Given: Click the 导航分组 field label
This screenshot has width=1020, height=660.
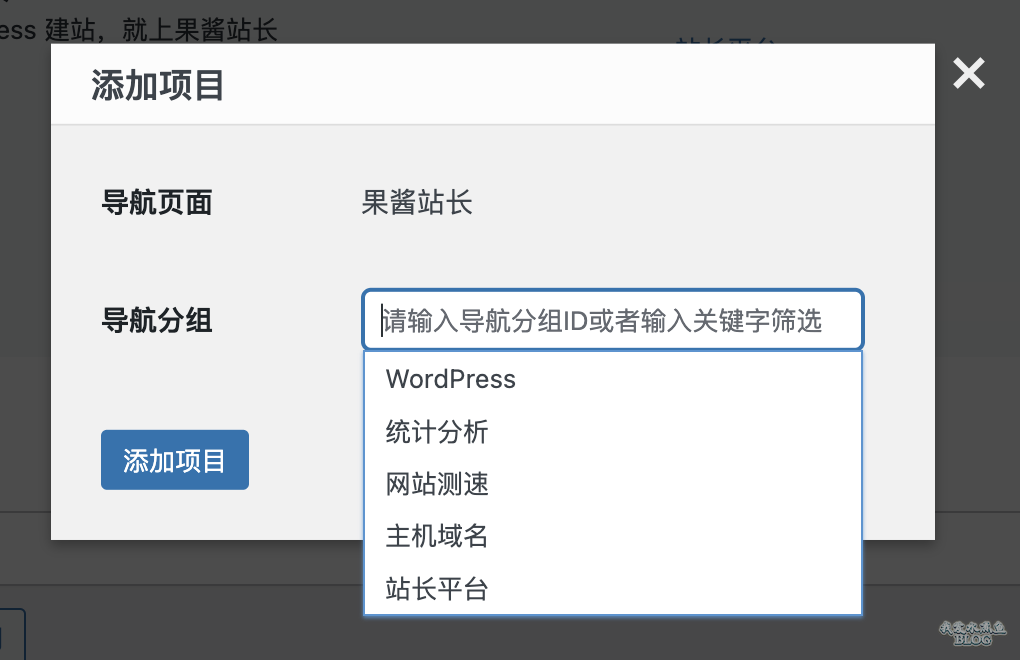Looking at the screenshot, I should 157,320.
